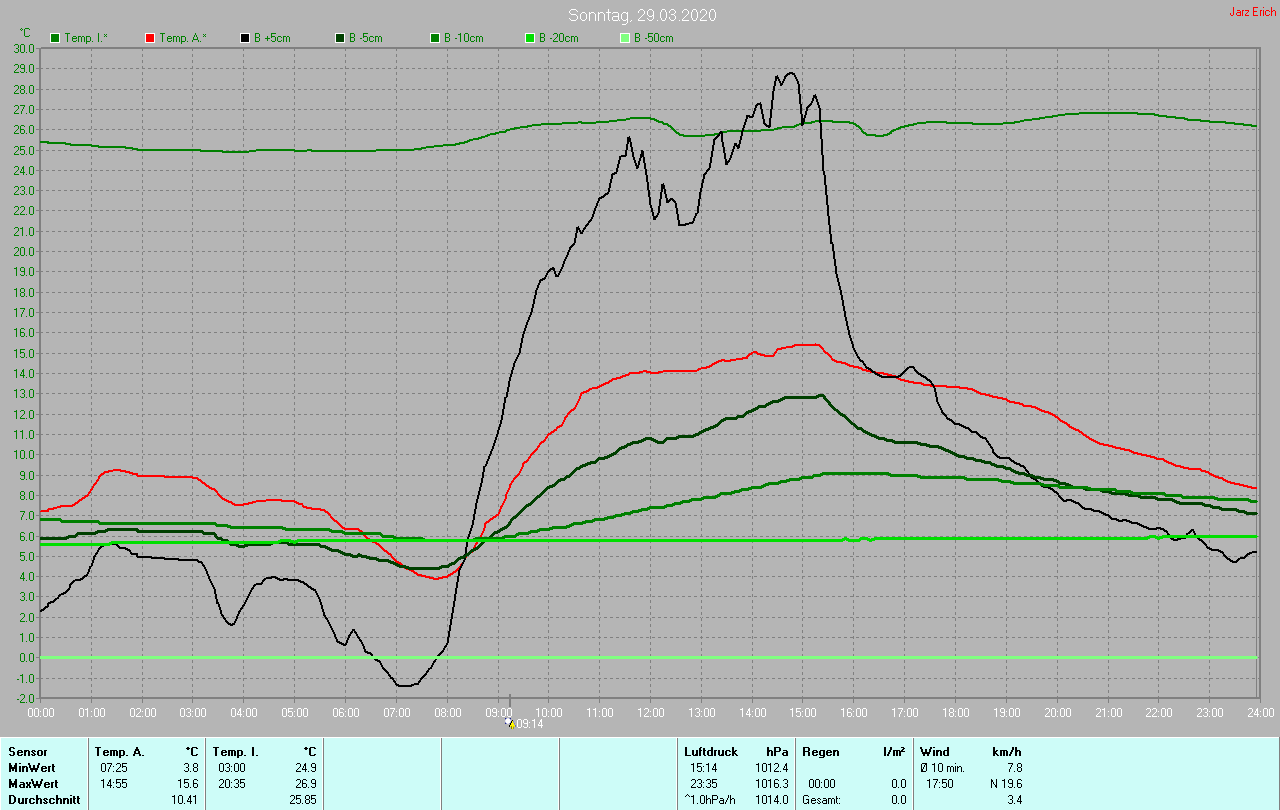
Task: Click the "Temp. A." column header in the table
Action: 120,752
